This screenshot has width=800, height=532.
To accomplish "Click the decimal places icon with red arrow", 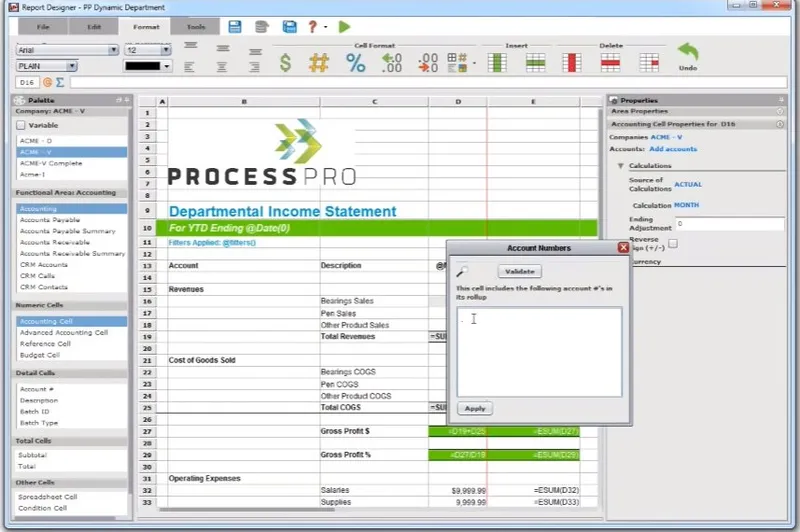I will 428,63.
